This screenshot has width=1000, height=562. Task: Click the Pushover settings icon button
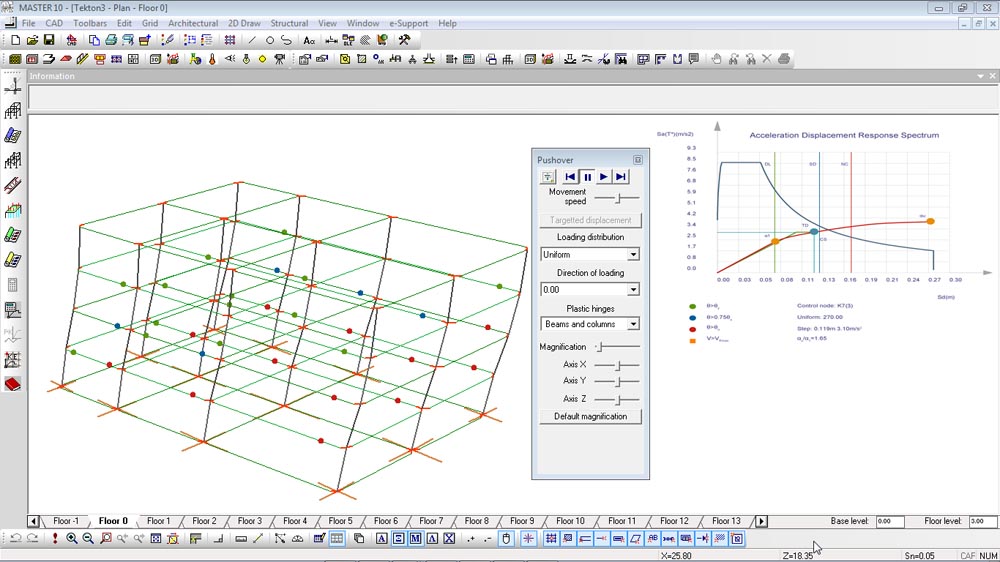(x=548, y=177)
